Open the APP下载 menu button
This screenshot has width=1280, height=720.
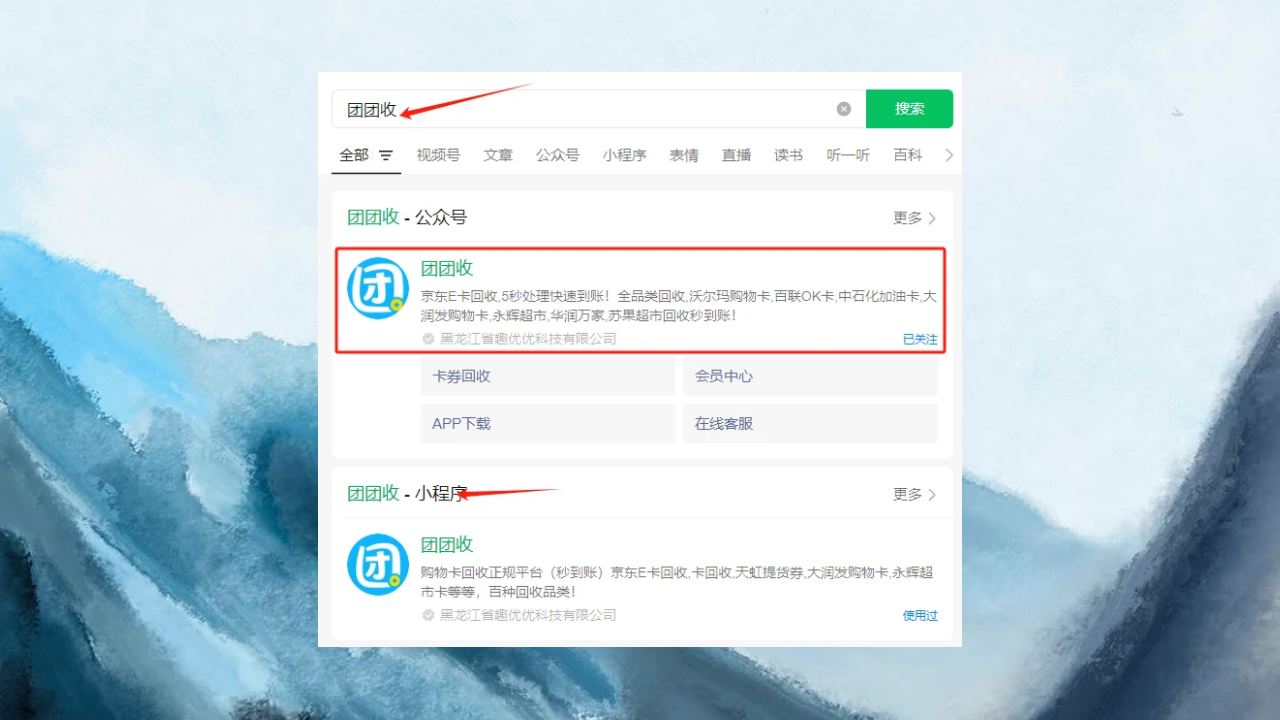tap(548, 424)
